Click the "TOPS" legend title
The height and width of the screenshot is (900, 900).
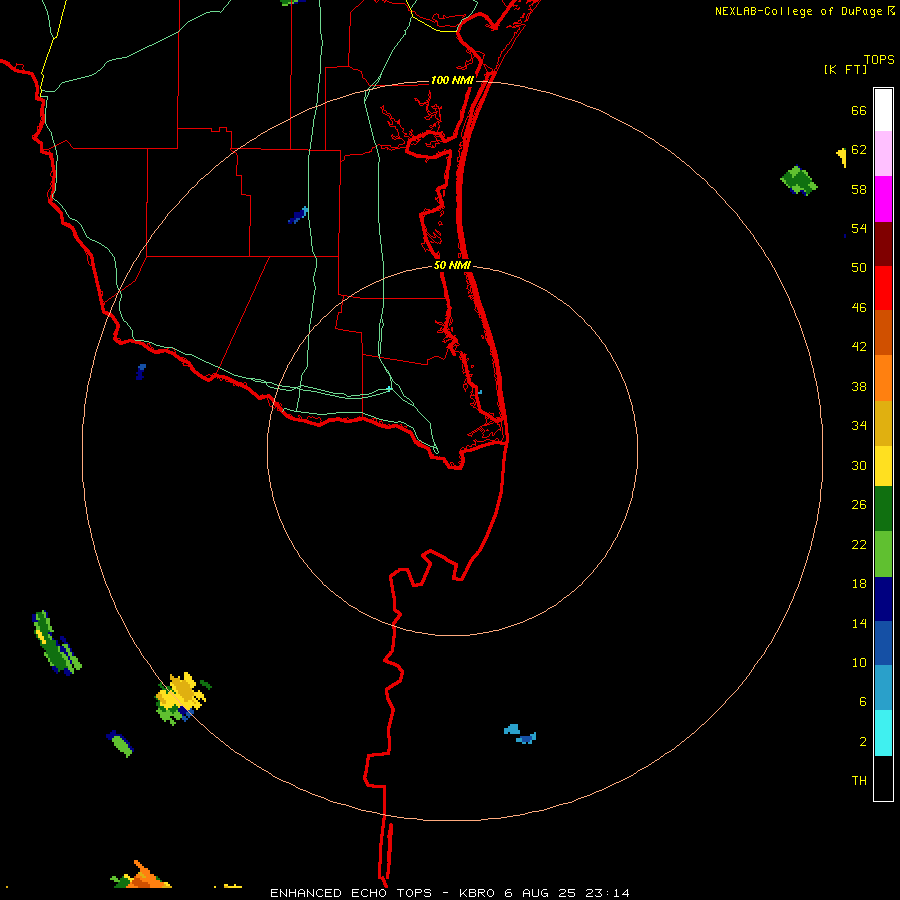(x=879, y=60)
